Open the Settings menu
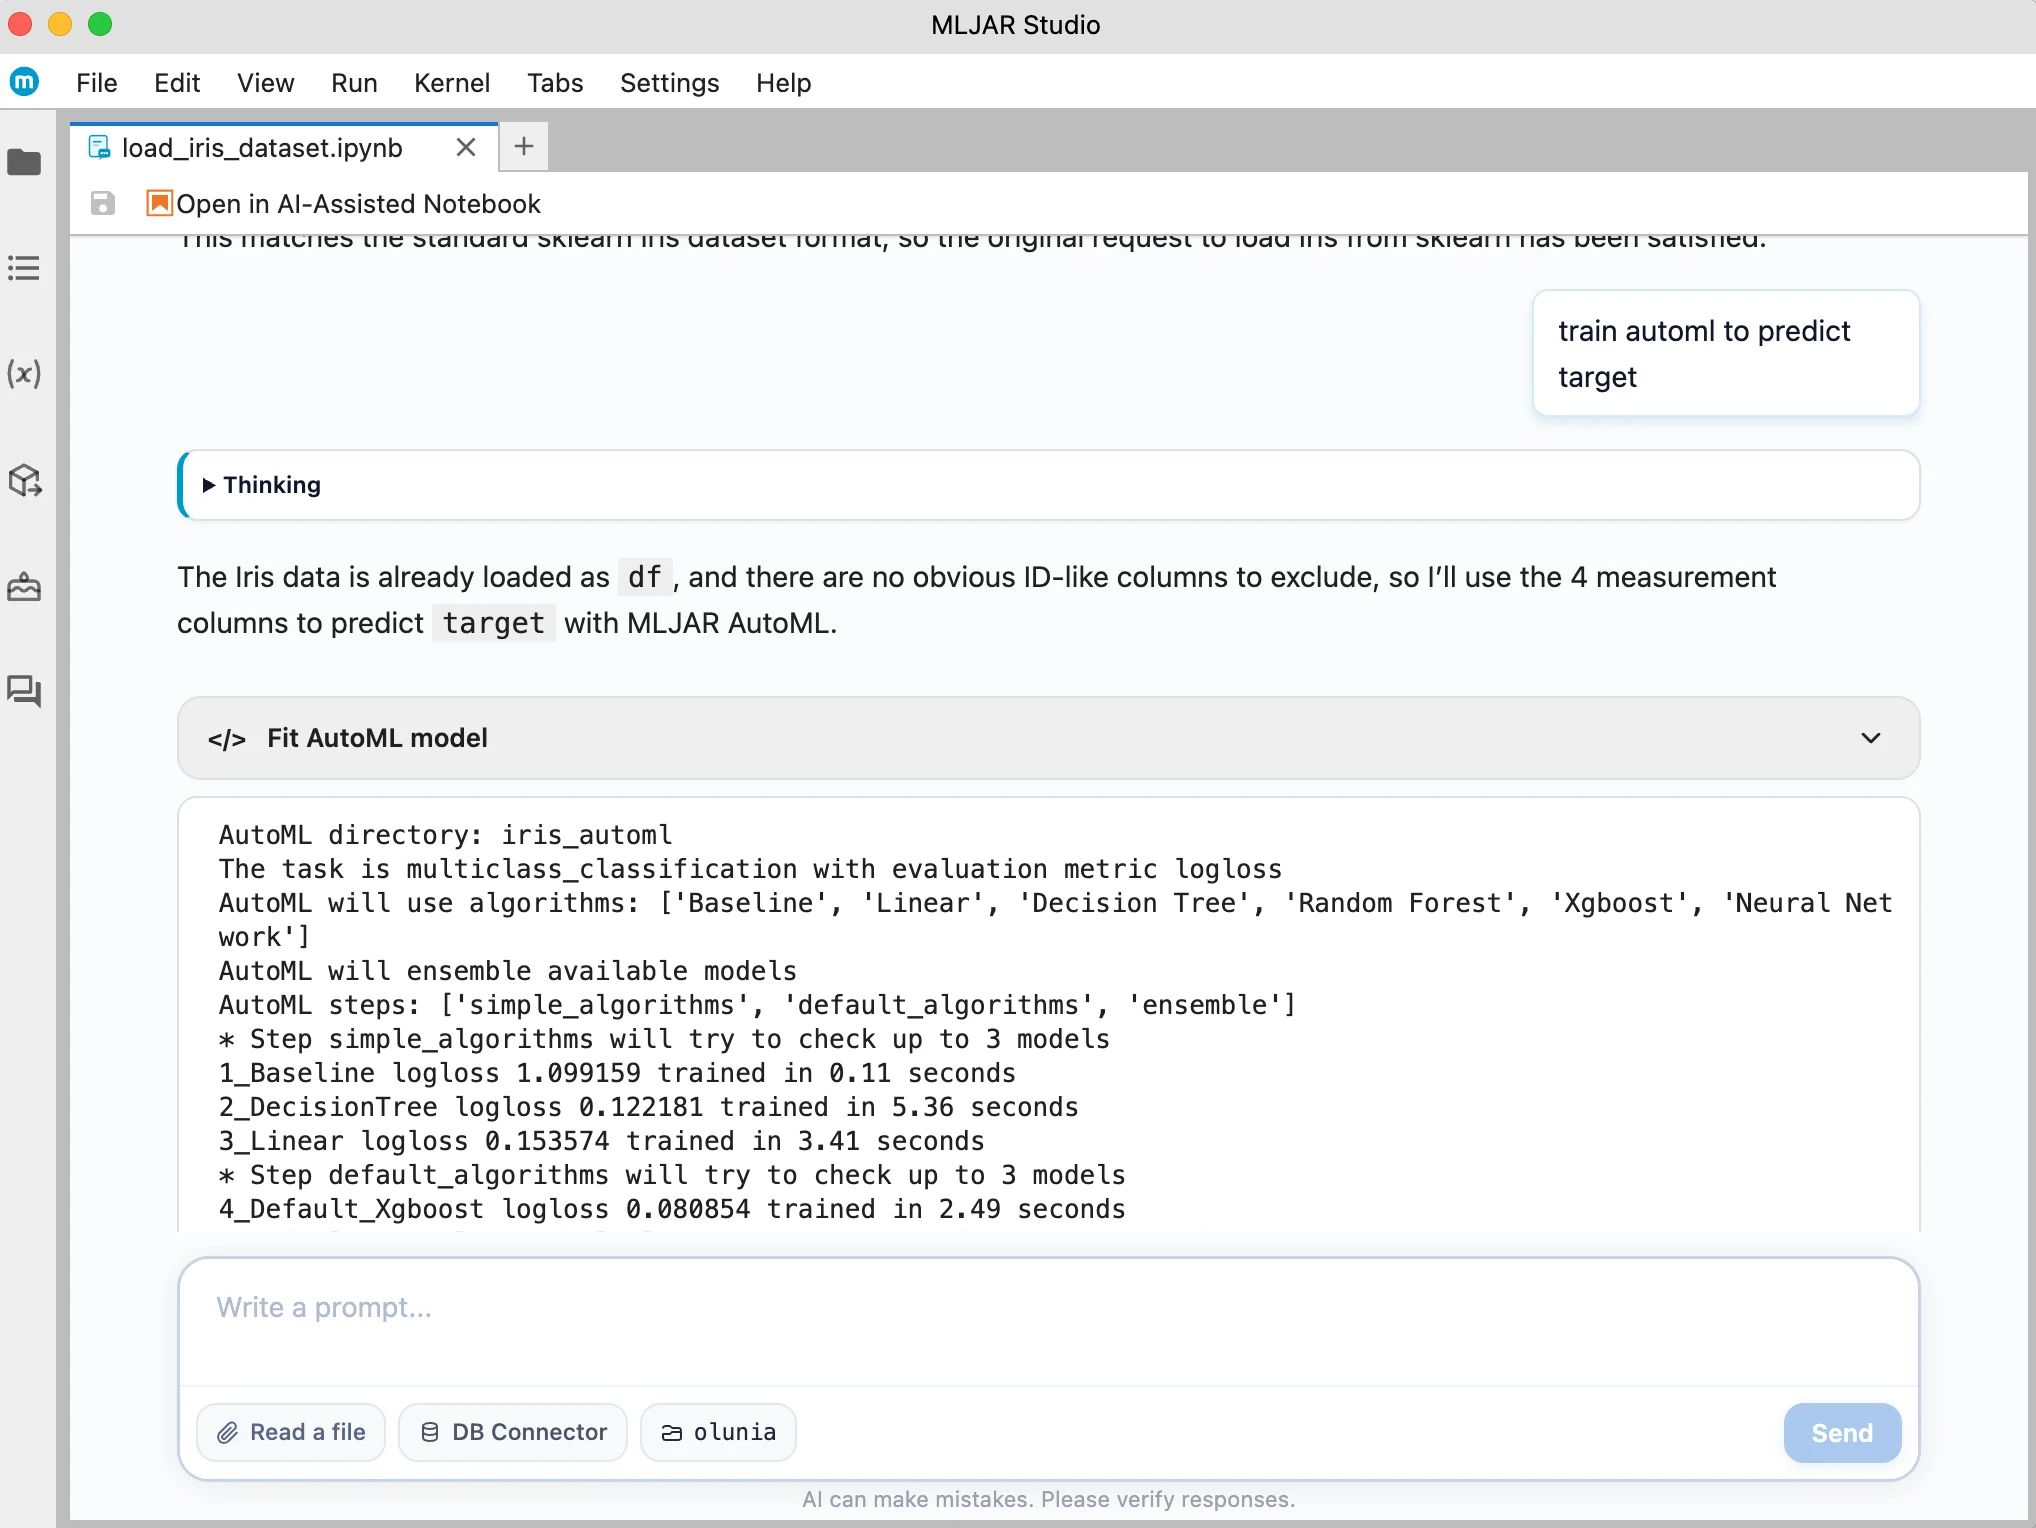Viewport: 2036px width, 1528px height. (x=669, y=83)
